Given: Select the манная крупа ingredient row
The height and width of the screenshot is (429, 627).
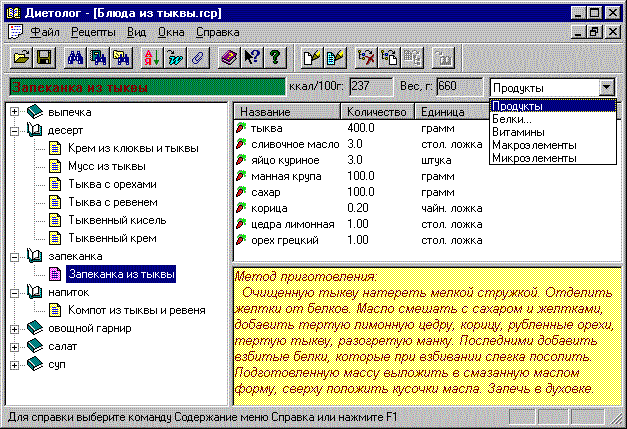Looking at the screenshot, I should pyautogui.click(x=359, y=176).
